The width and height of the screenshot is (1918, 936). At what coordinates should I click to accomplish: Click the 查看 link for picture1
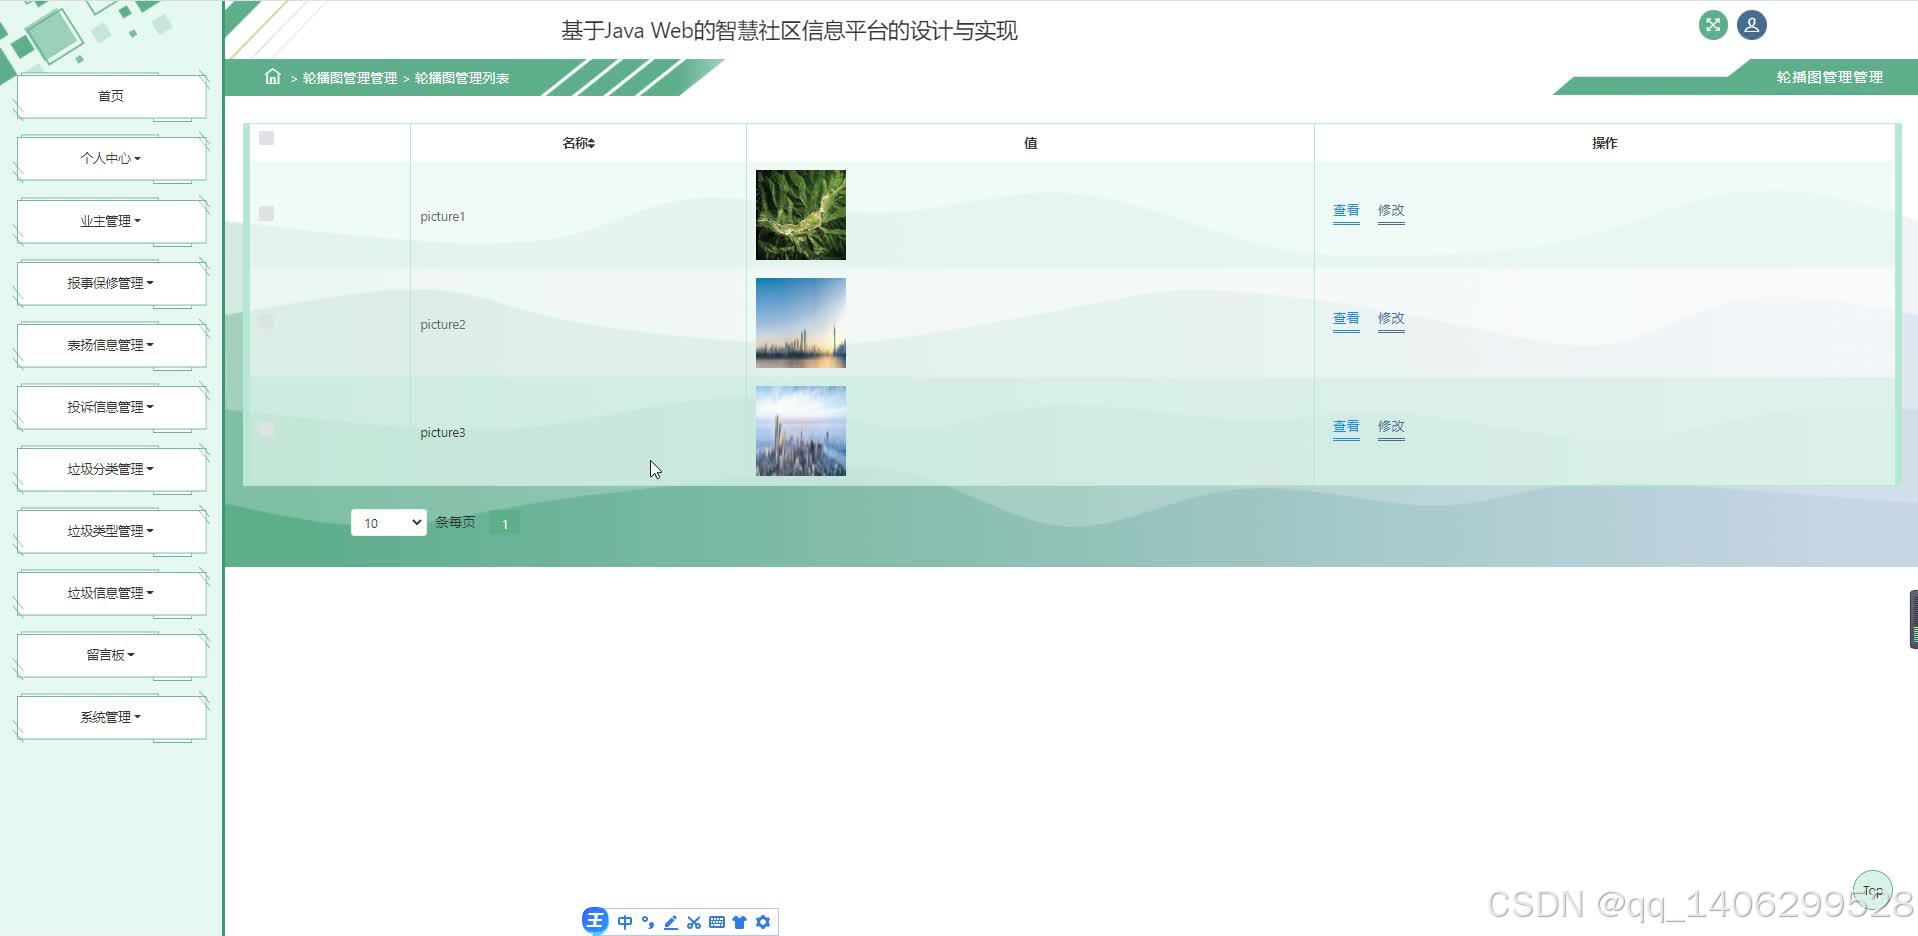[x=1345, y=211]
